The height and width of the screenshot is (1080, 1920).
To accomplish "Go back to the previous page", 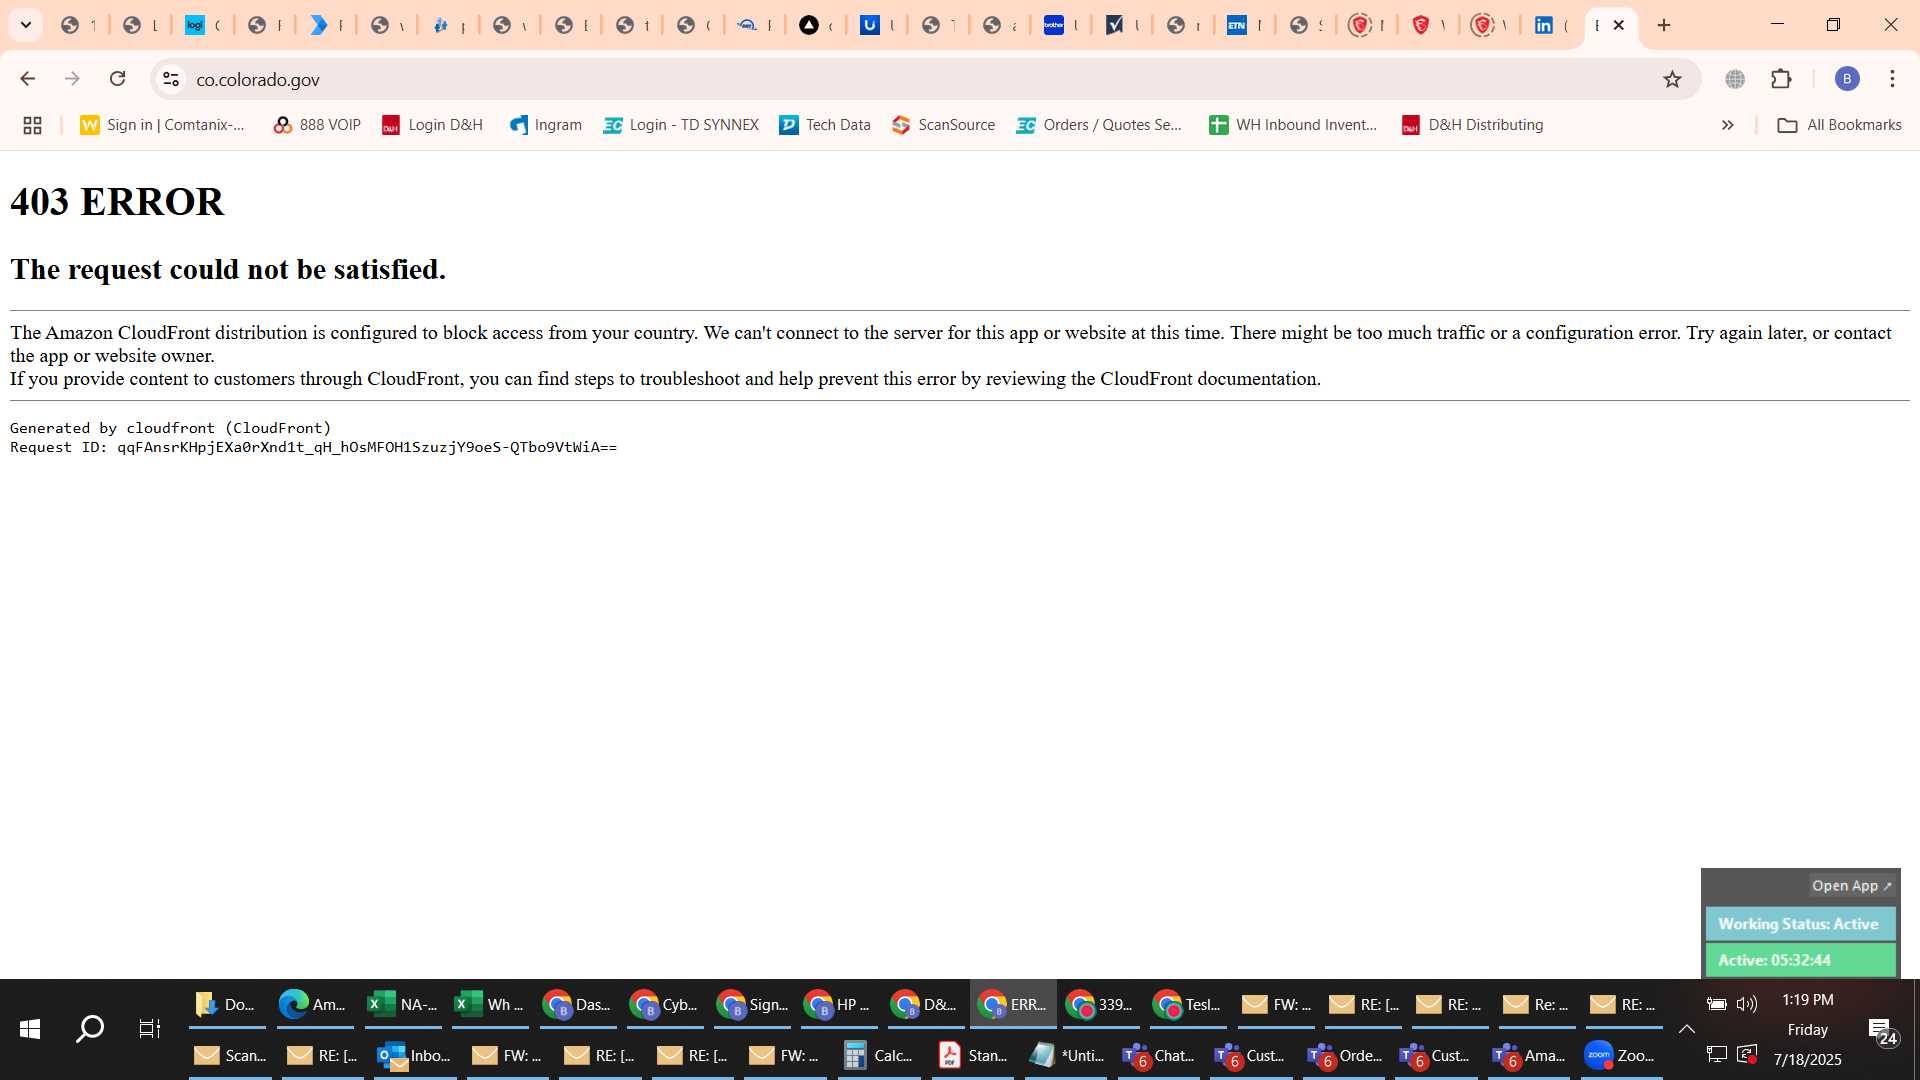I will point(27,79).
